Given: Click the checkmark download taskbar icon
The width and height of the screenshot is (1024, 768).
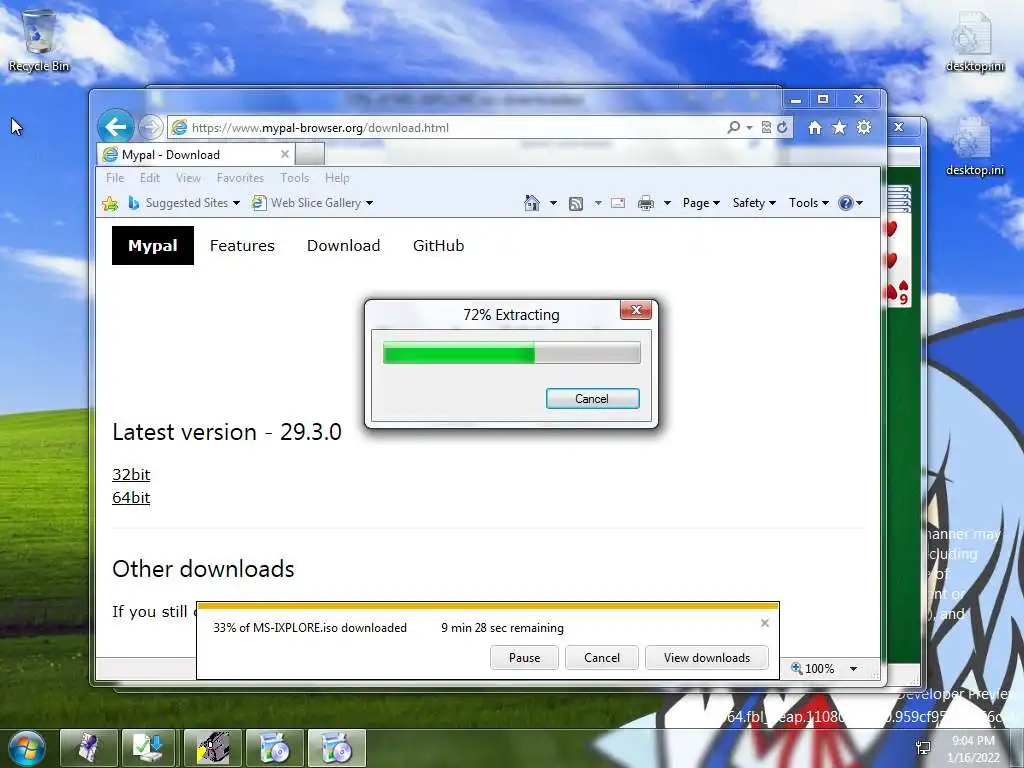Looking at the screenshot, I should 150,748.
